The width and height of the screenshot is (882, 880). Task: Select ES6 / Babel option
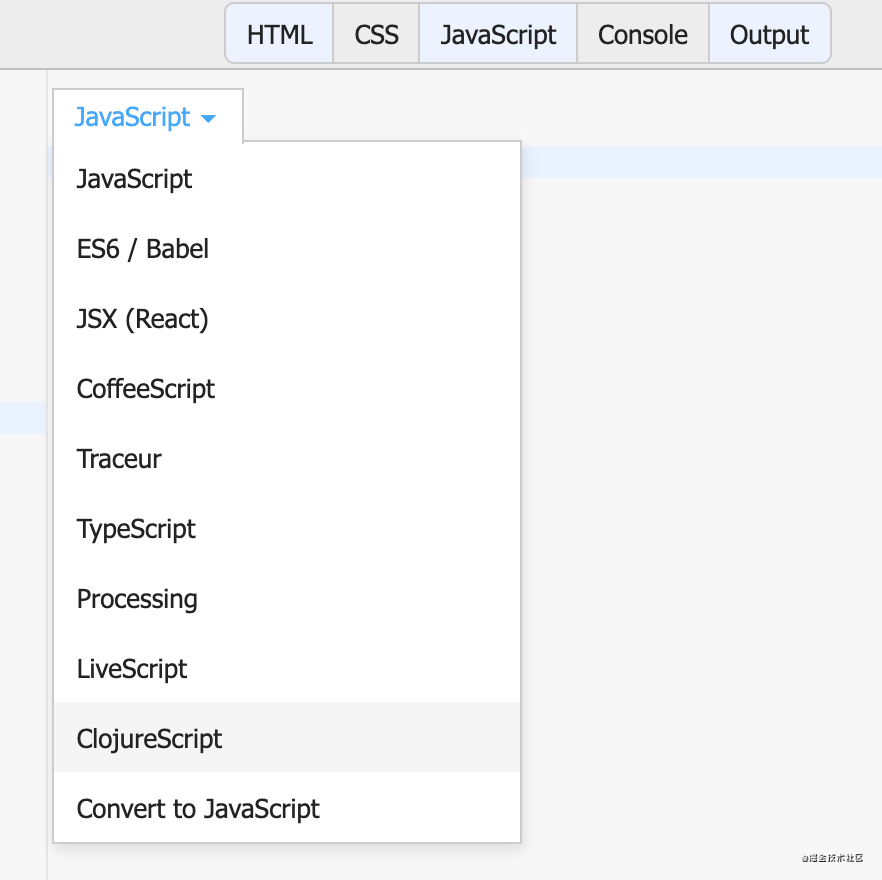(287, 249)
